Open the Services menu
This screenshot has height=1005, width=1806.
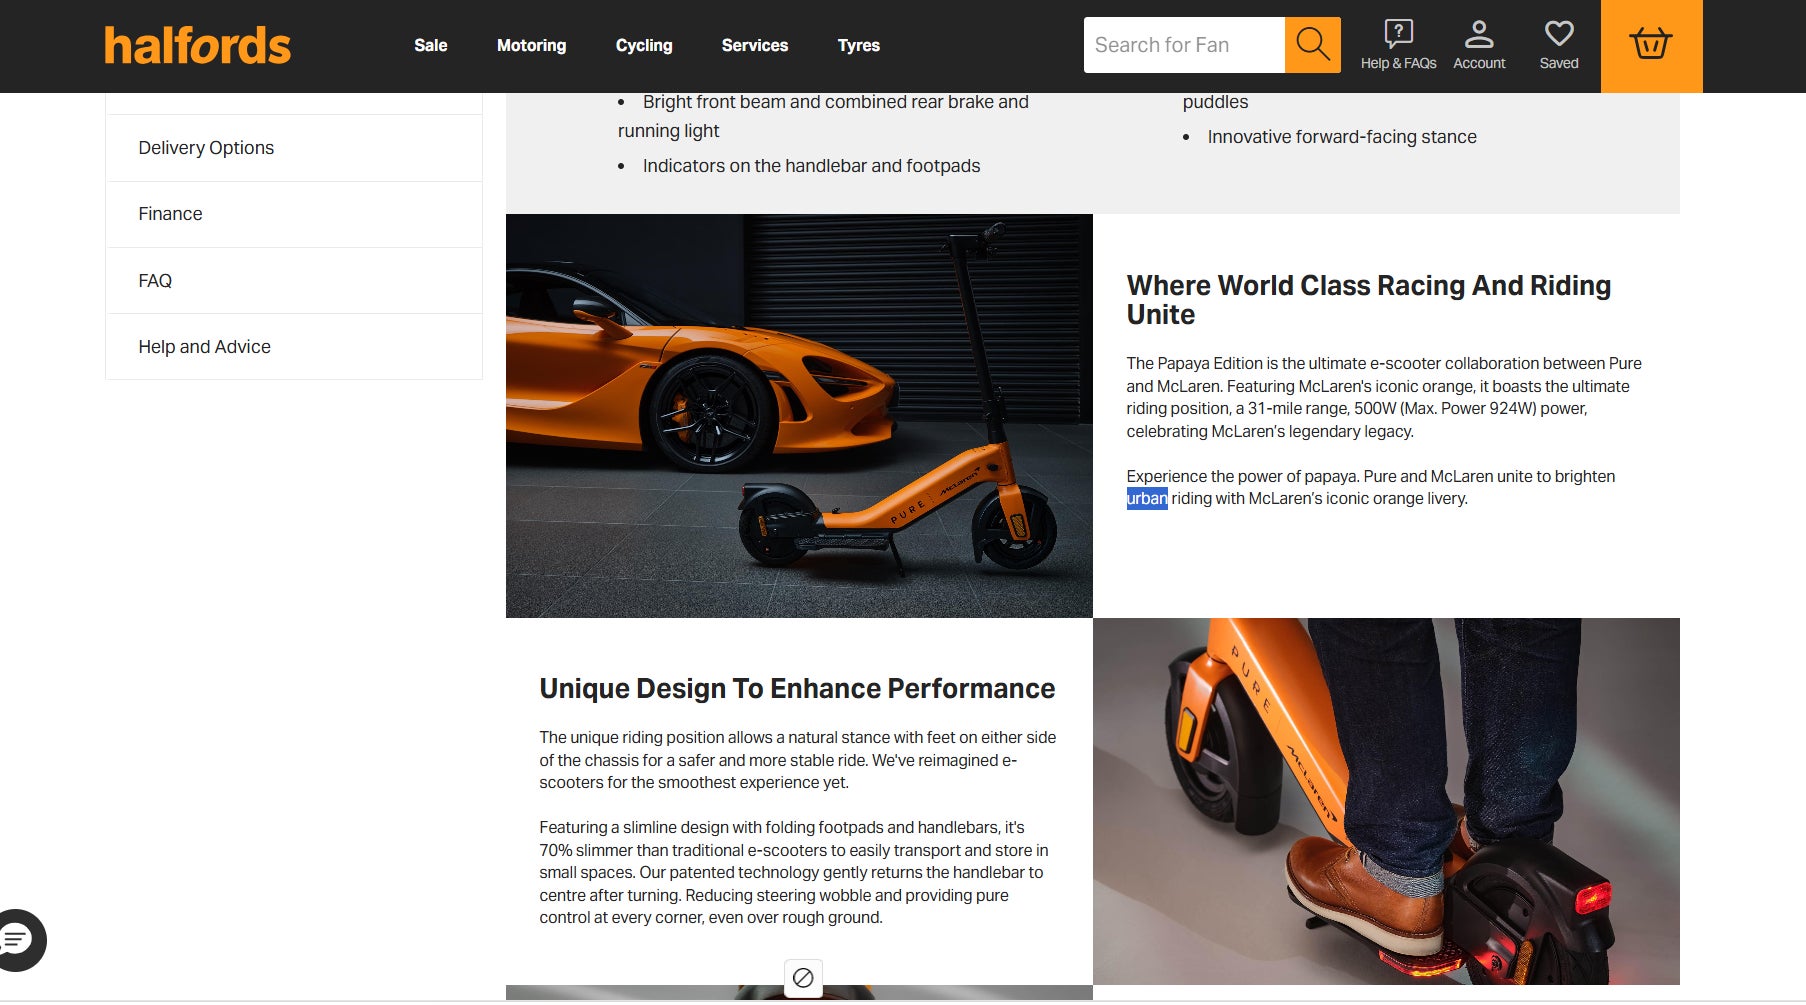755,45
